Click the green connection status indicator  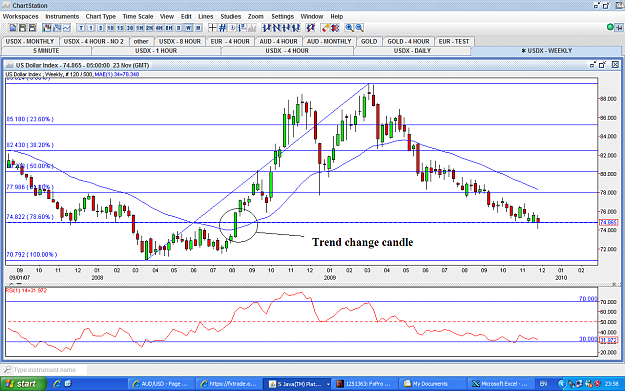pos(610,27)
